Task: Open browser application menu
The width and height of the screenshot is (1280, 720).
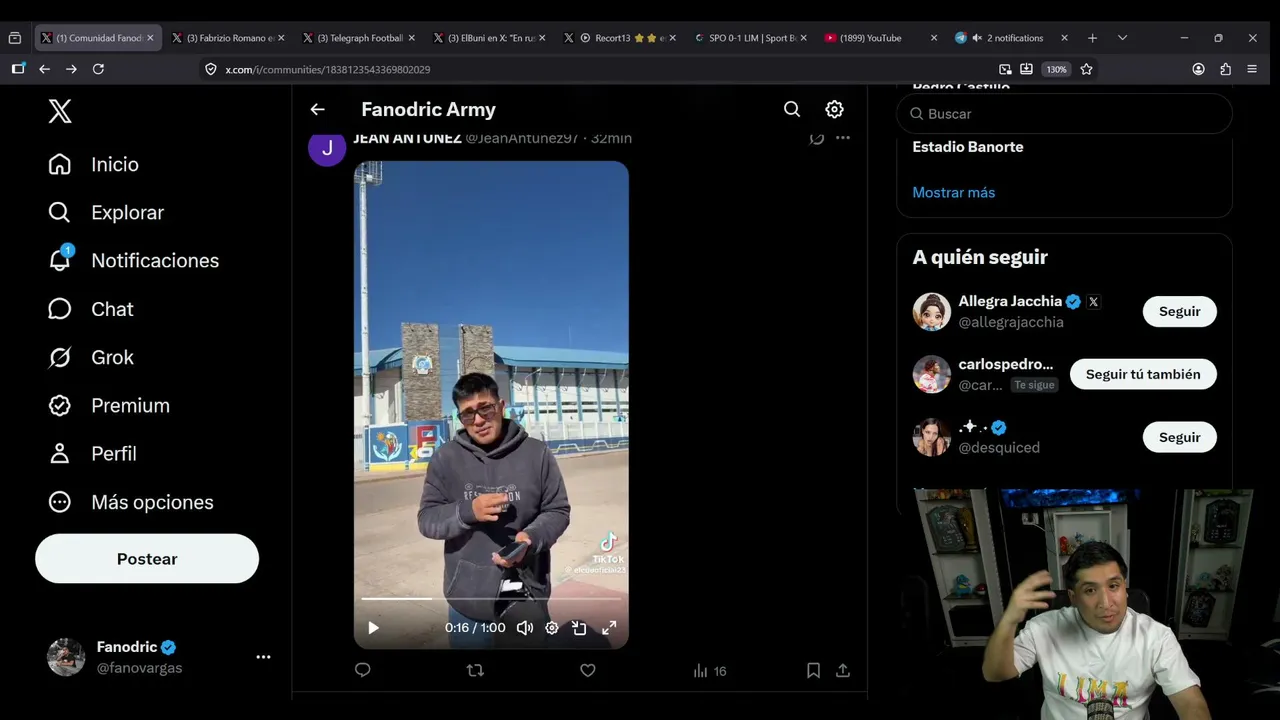Action: coord(1252,69)
